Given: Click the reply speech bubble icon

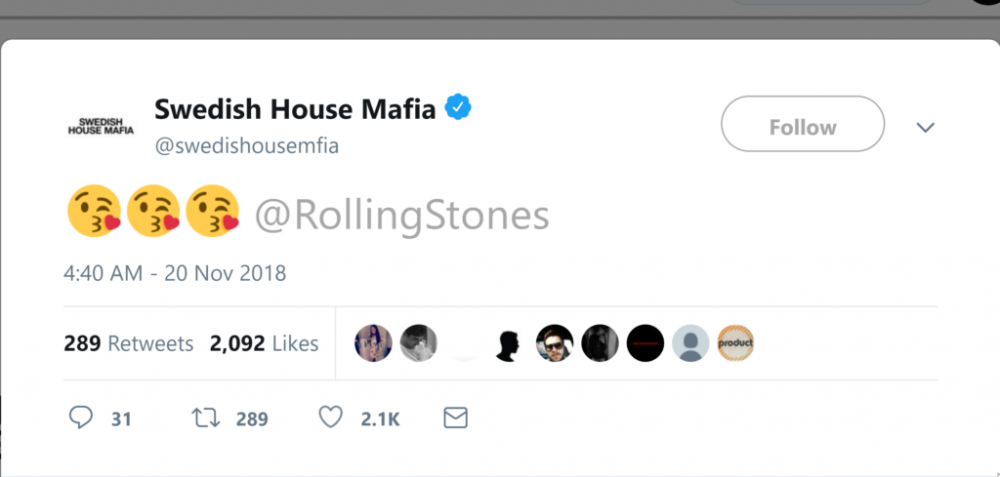Looking at the screenshot, I should coord(81,418).
